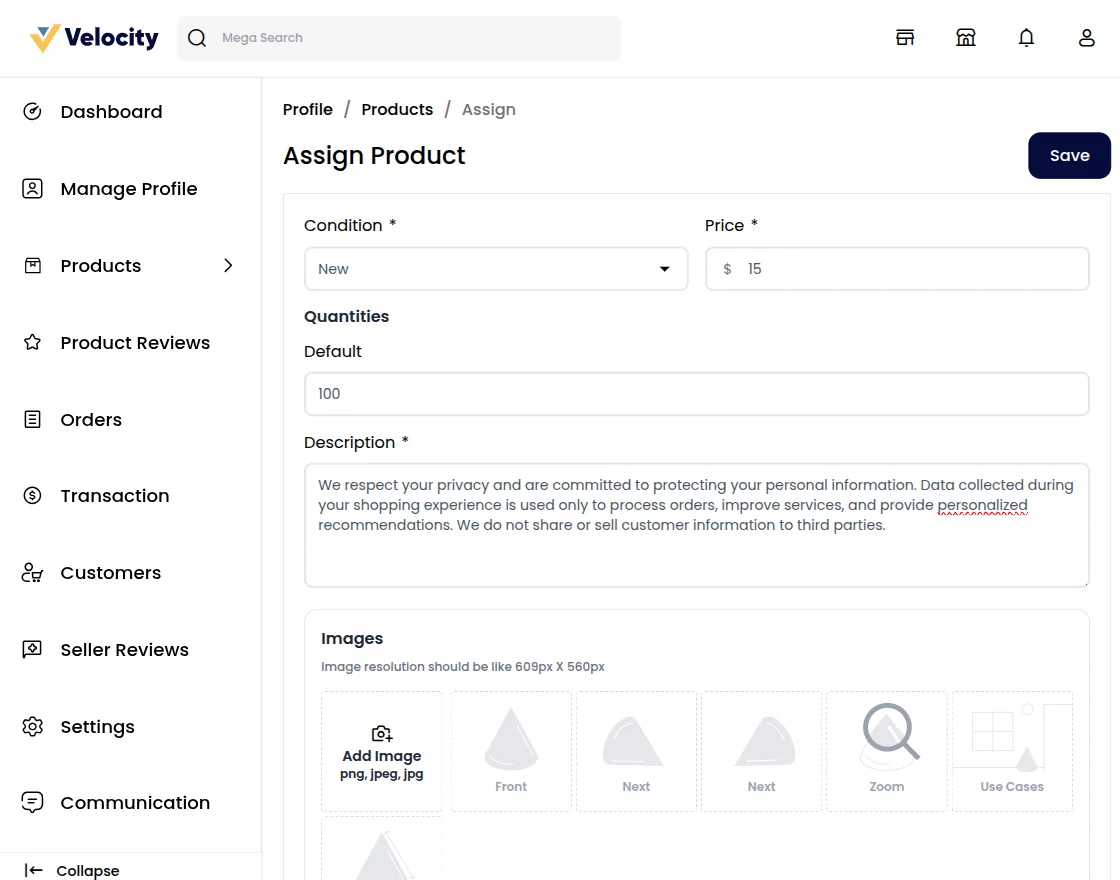1120x880 pixels.
Task: Select the Dashboard icon in the sidebar
Action: (x=32, y=111)
